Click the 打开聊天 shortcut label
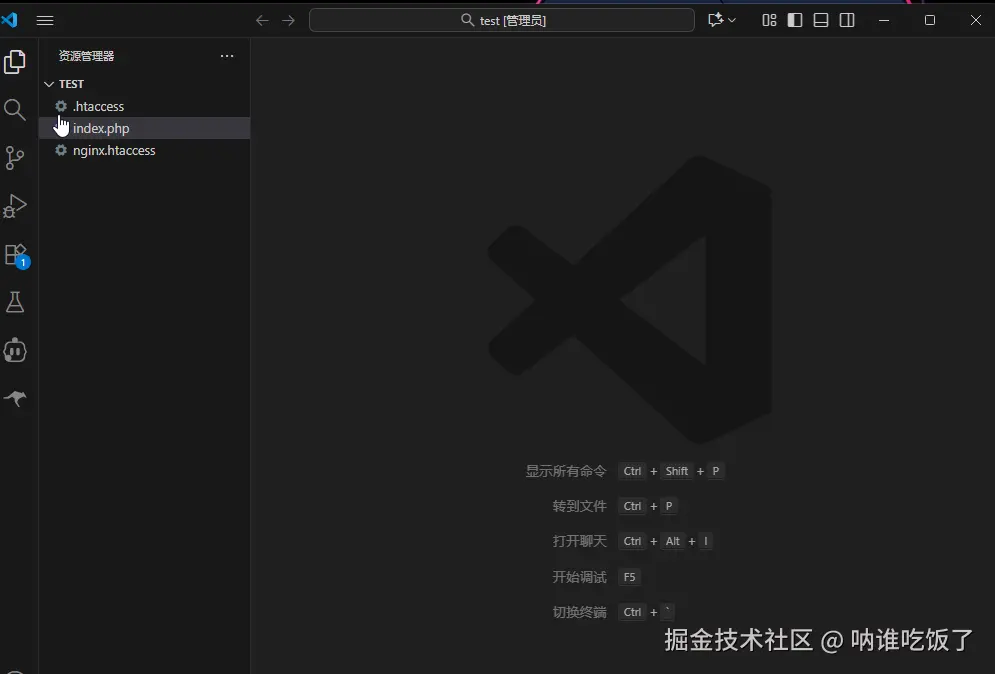Viewport: 995px width, 674px height. [x=579, y=541]
